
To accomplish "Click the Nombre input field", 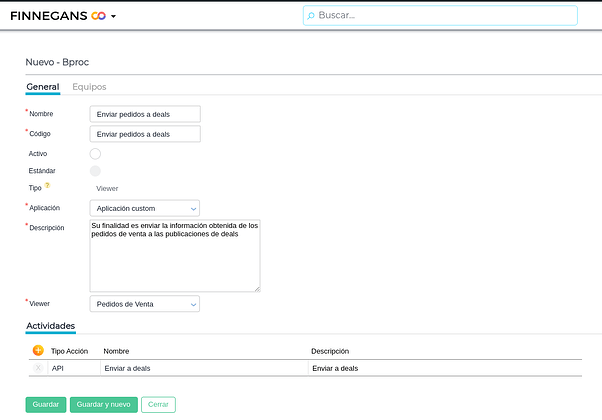I will [x=145, y=114].
